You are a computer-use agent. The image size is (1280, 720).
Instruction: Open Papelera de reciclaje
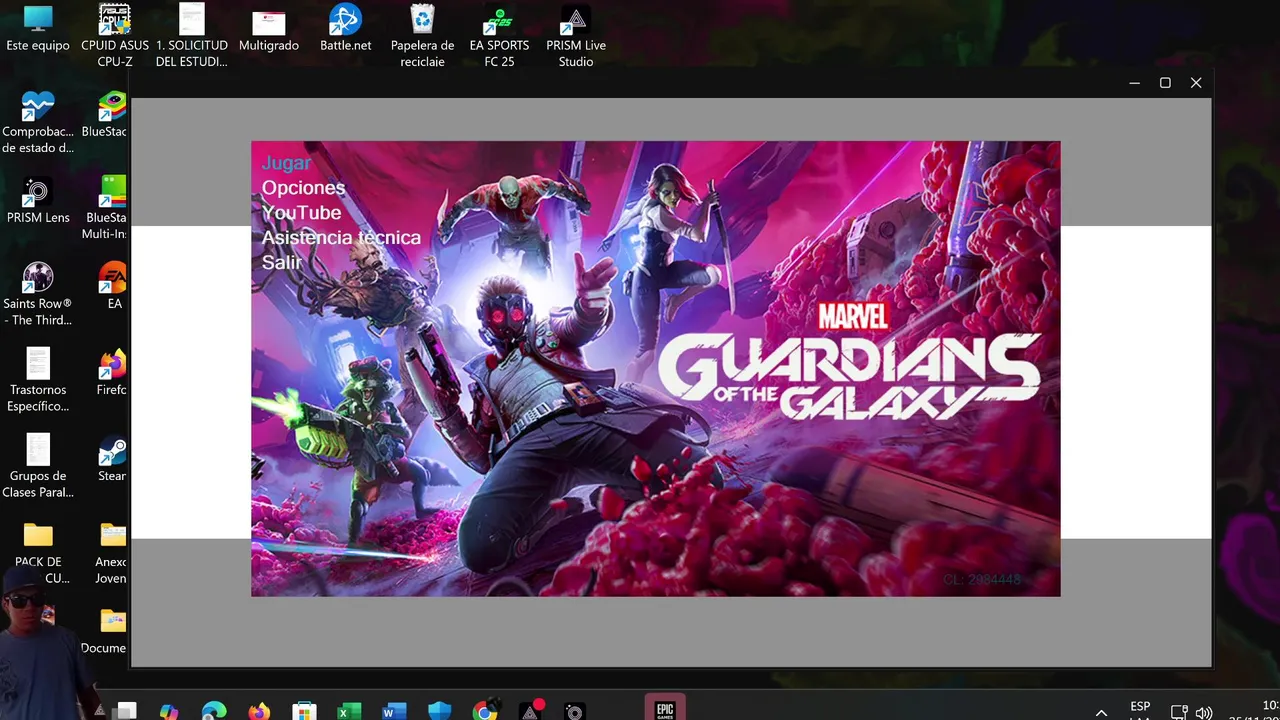point(422,35)
